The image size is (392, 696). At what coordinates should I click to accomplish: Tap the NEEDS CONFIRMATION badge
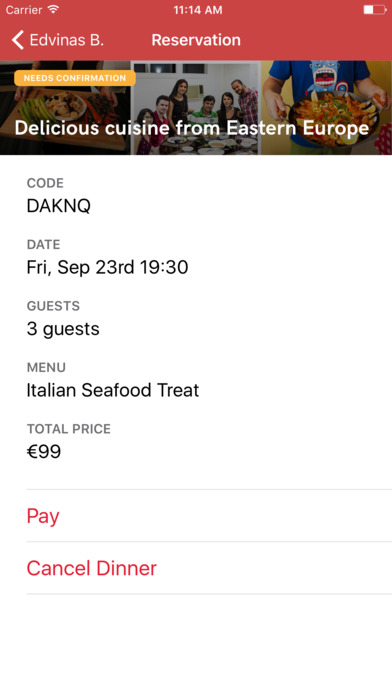click(x=75, y=78)
